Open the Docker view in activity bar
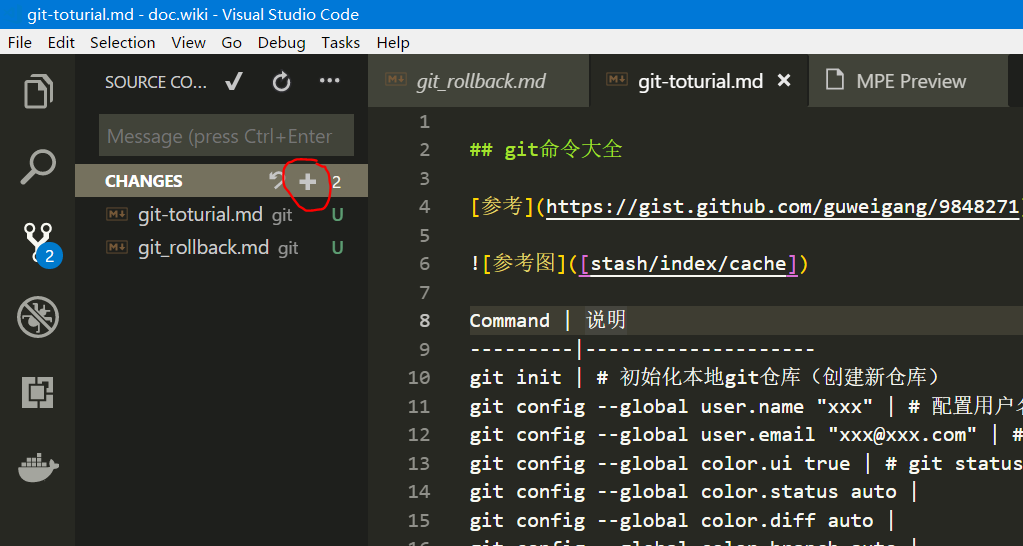1023x546 pixels. coord(38,467)
